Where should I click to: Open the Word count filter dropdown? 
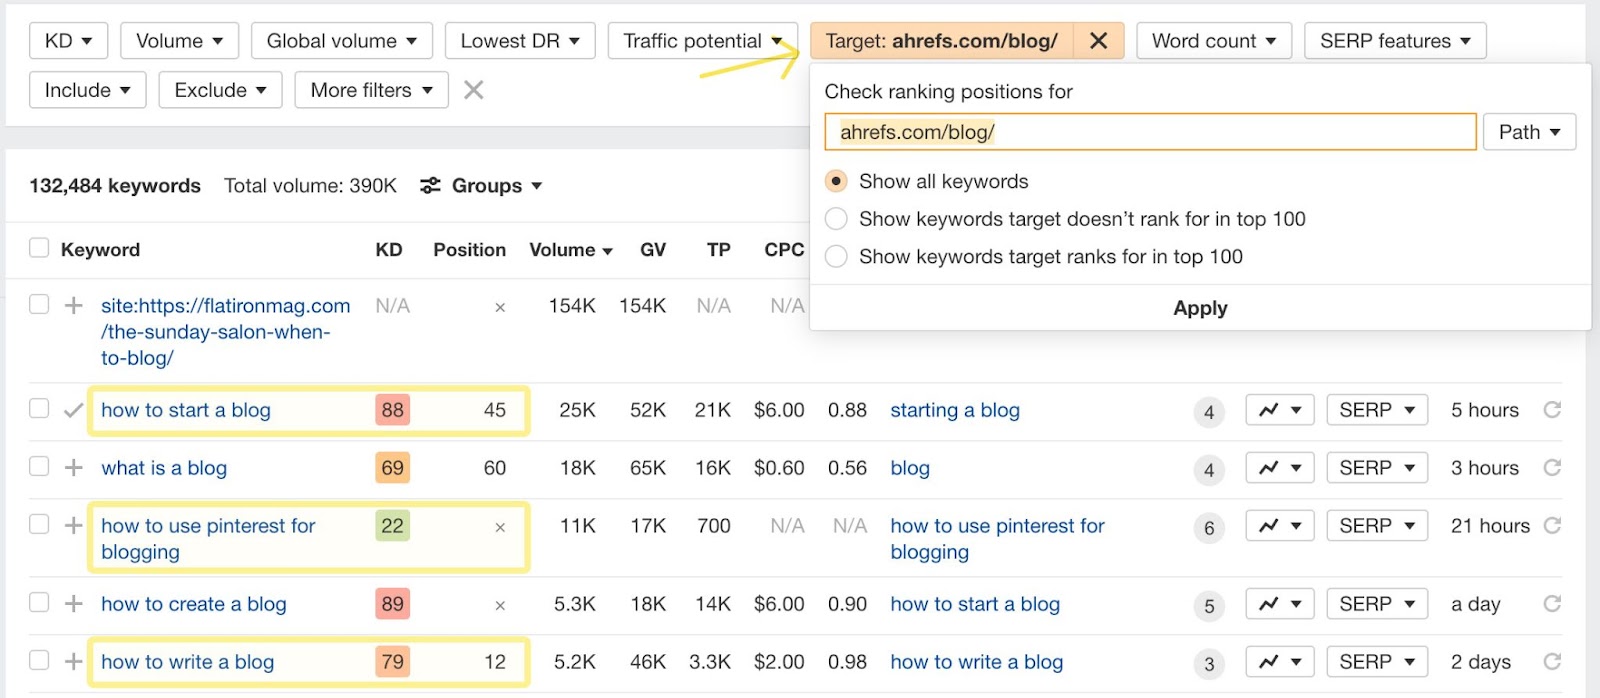click(1214, 41)
